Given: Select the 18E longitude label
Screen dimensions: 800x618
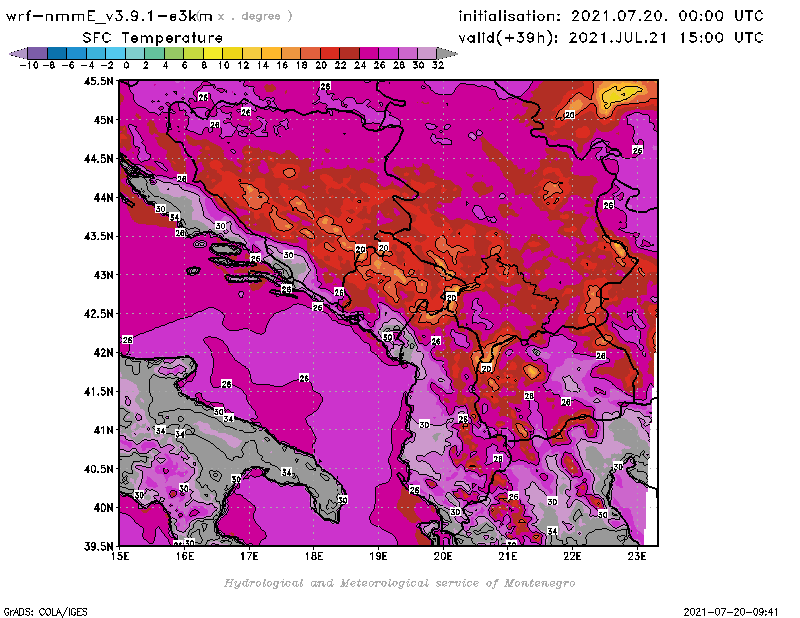Looking at the screenshot, I should tap(314, 556).
